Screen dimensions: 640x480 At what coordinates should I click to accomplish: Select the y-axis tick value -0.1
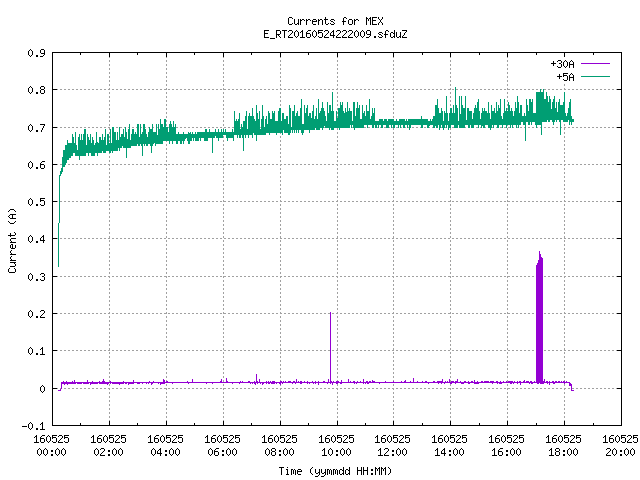(33, 427)
